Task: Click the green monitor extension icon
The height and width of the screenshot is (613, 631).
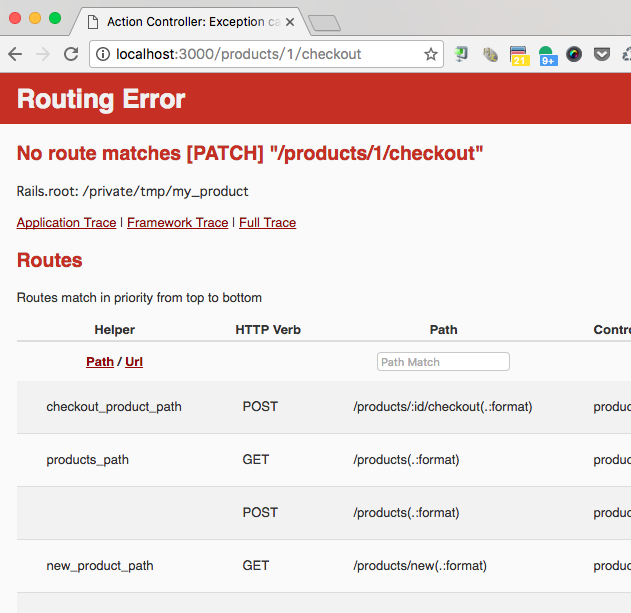Action: (461, 54)
